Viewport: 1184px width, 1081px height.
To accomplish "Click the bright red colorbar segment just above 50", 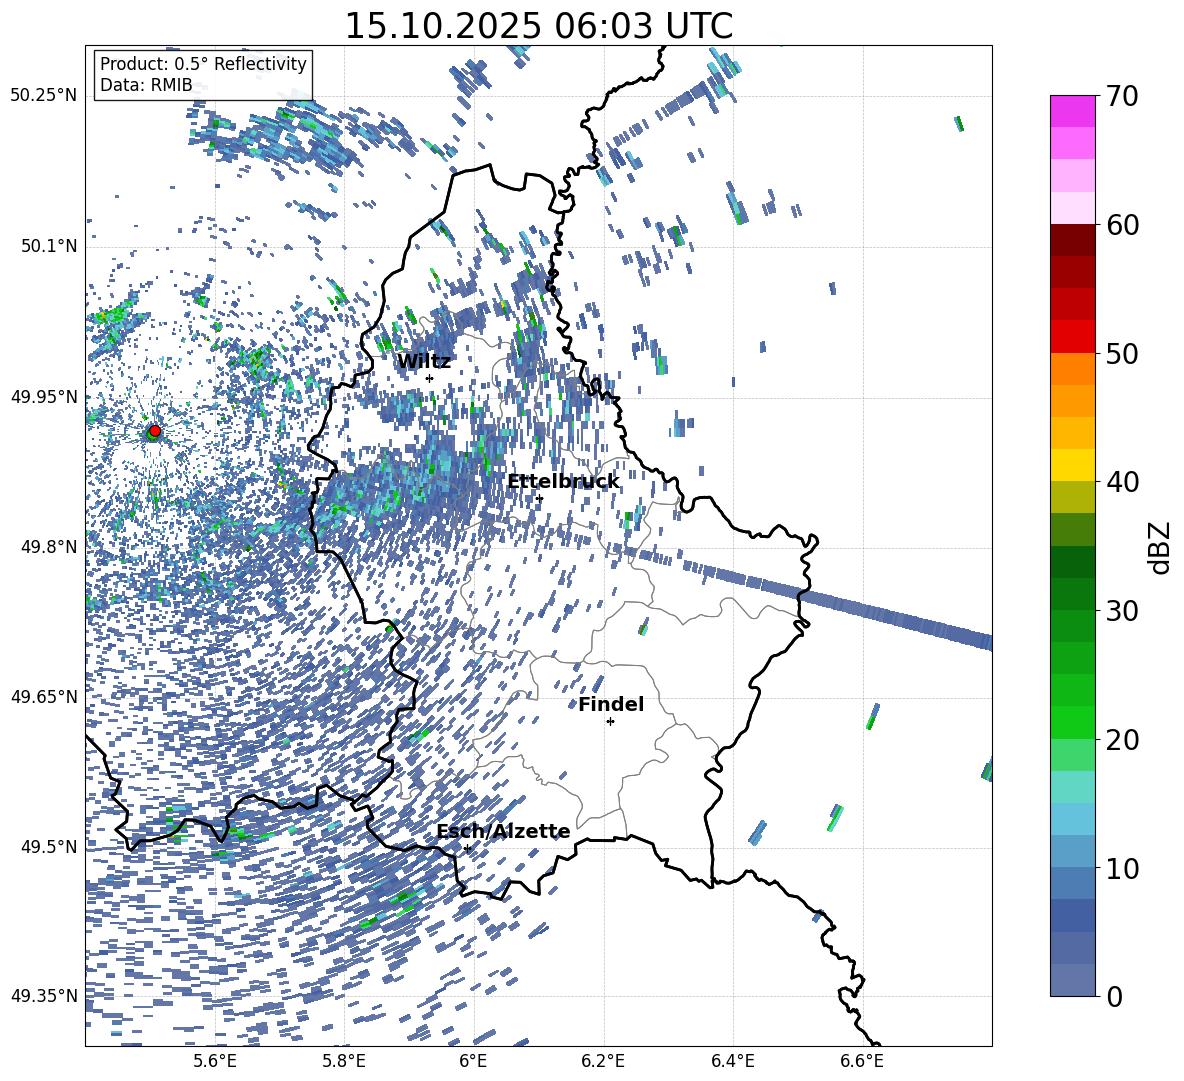I will click(1073, 337).
